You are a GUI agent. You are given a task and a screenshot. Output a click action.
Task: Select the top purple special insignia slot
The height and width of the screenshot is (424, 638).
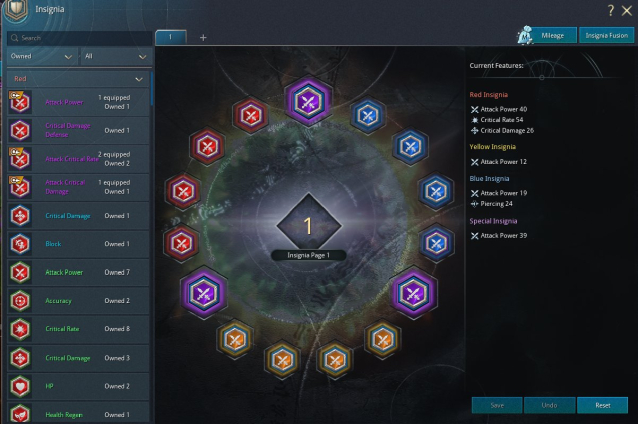(308, 102)
